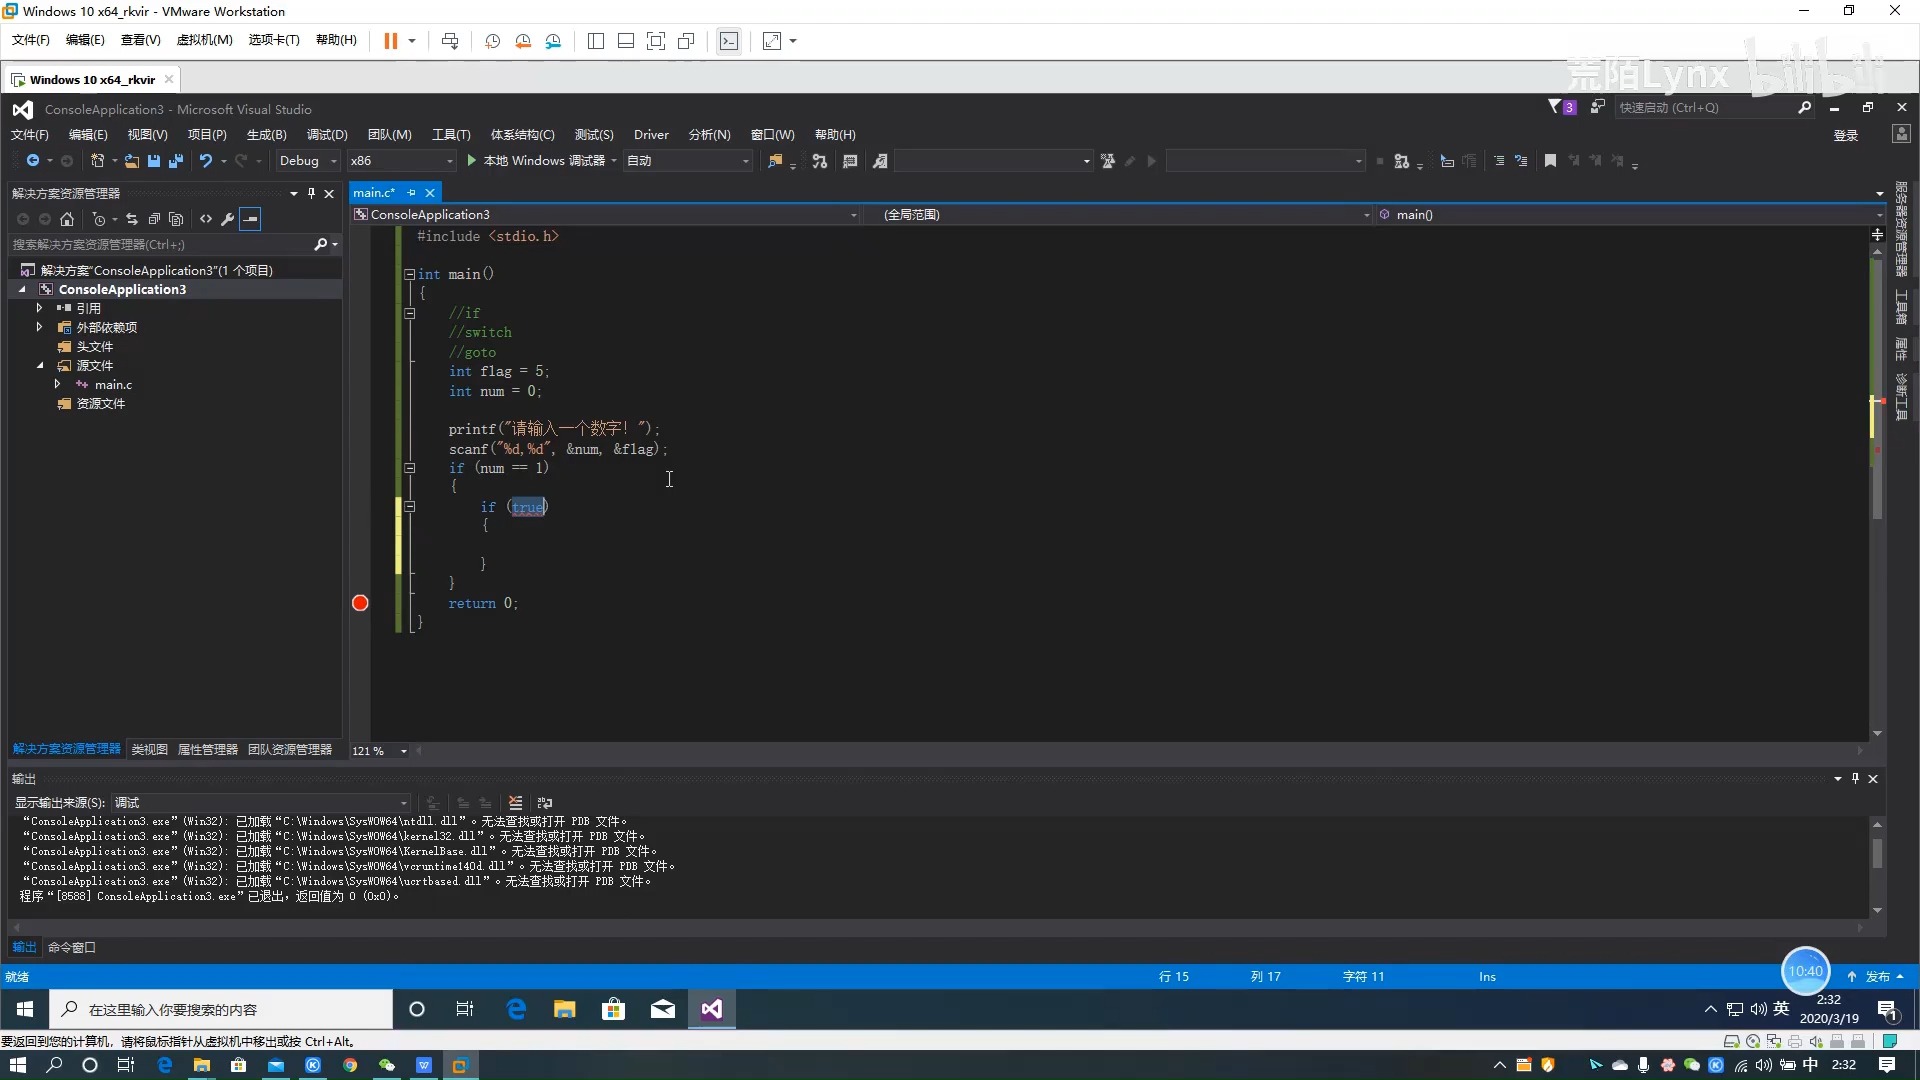The width and height of the screenshot is (1920, 1080).
Task: Click VMware revert to snapshot icon
Action: [x=523, y=41]
